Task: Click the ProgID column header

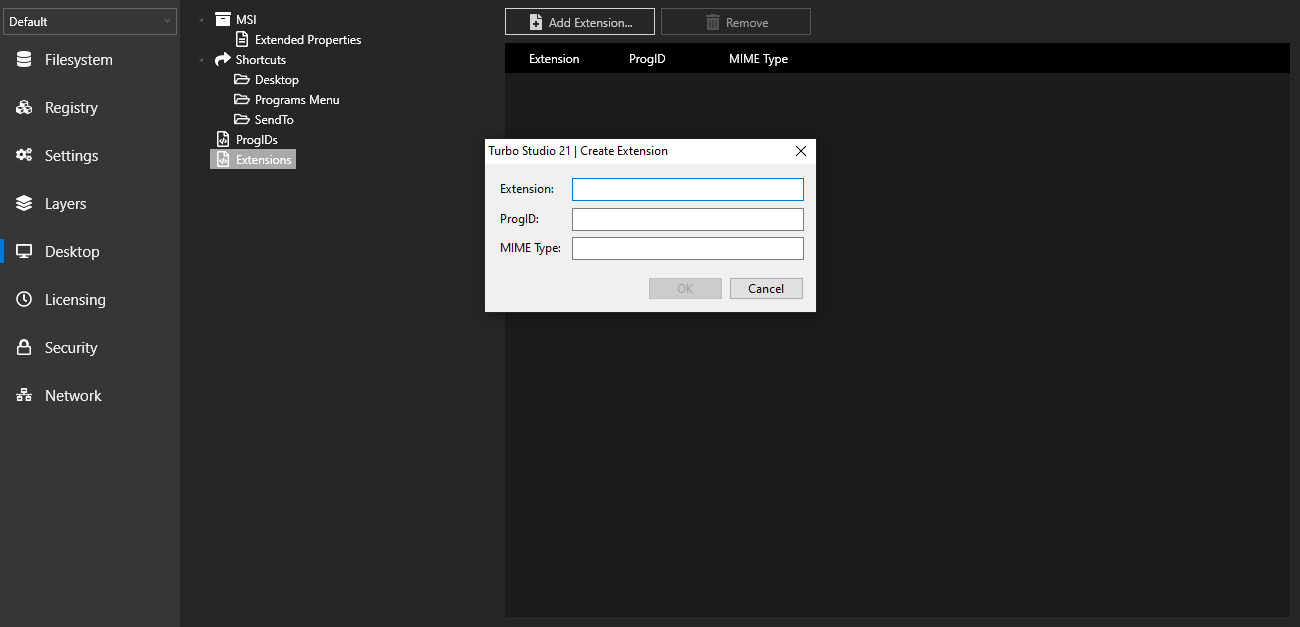Action: tap(647, 59)
